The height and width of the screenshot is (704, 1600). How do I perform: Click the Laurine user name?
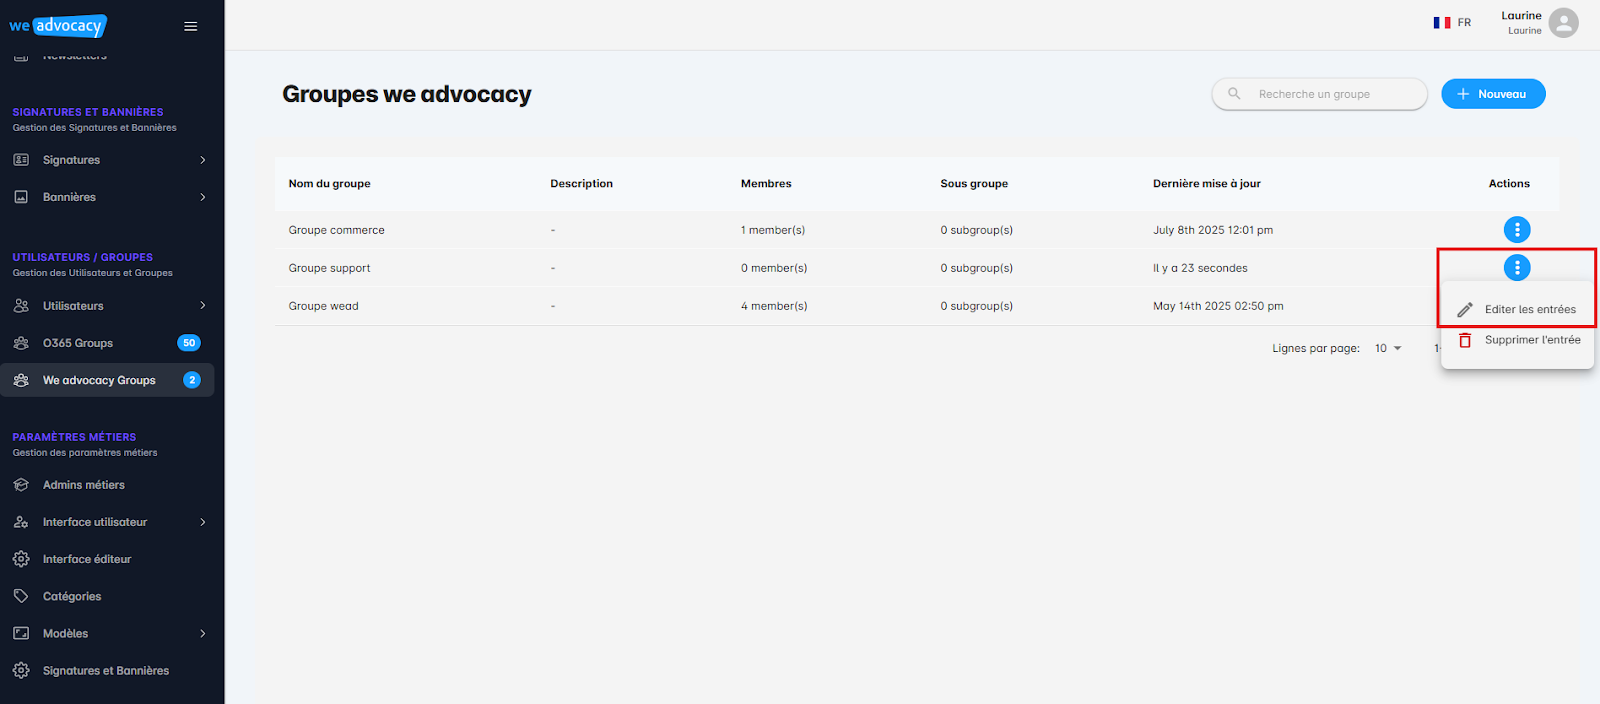(1521, 16)
